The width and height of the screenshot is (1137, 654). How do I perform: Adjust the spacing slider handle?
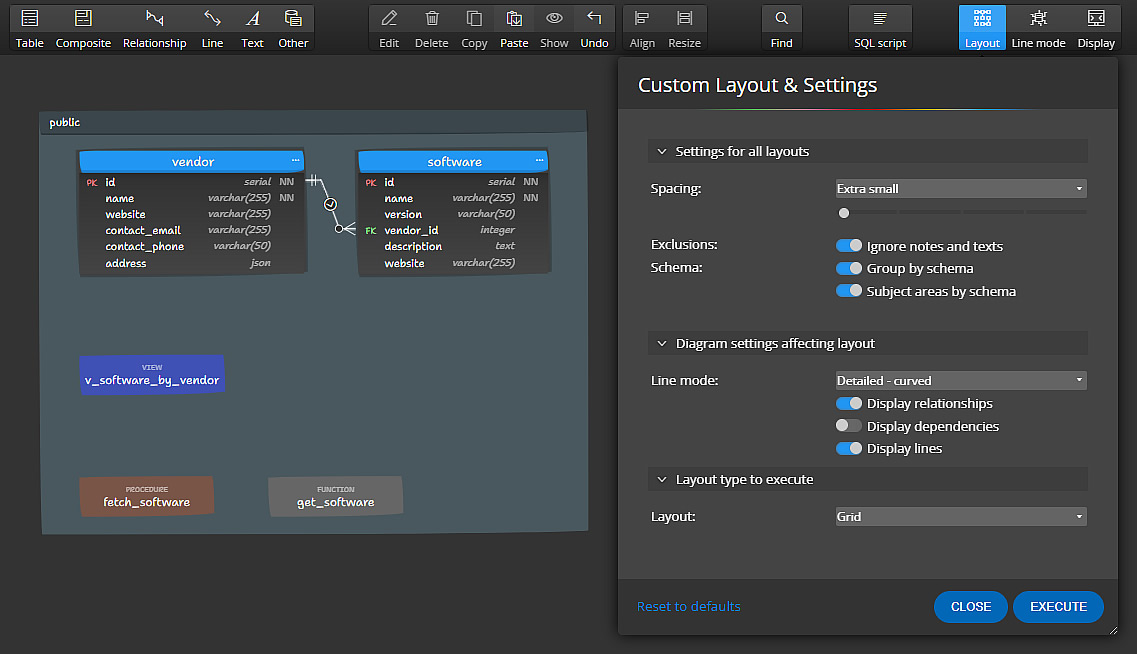coord(843,212)
